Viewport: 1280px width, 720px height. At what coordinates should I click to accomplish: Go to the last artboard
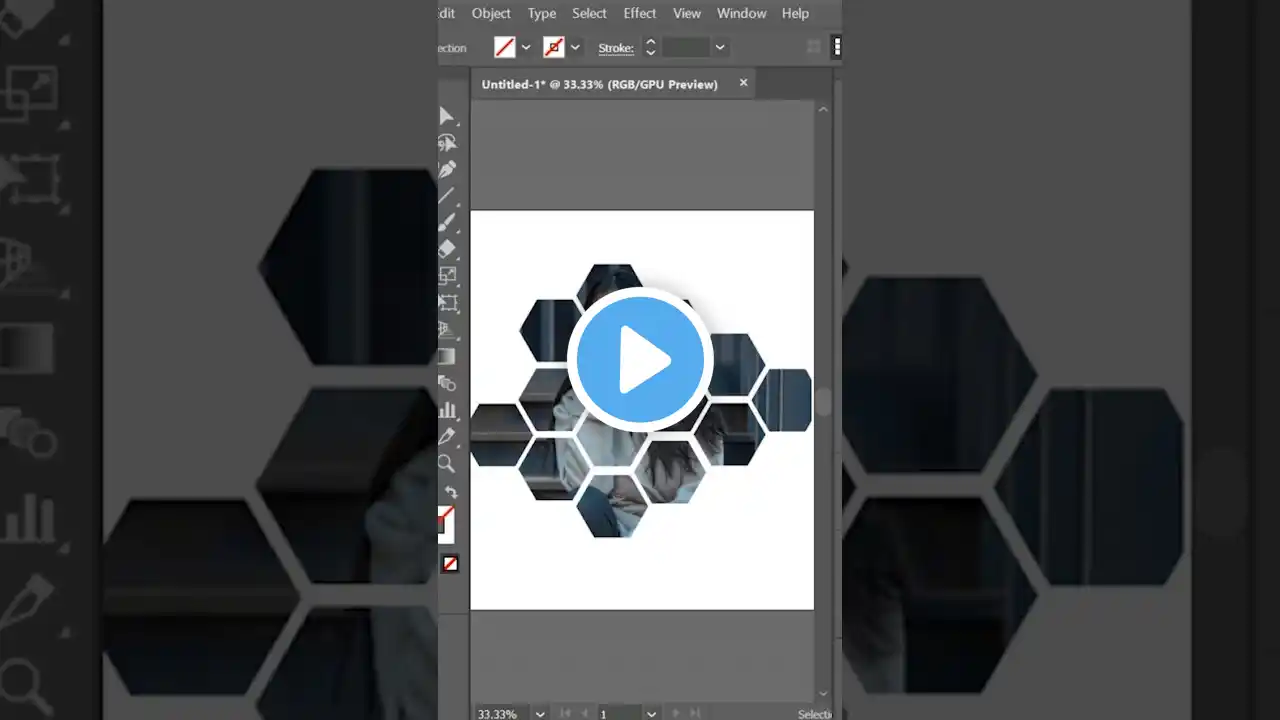(696, 714)
